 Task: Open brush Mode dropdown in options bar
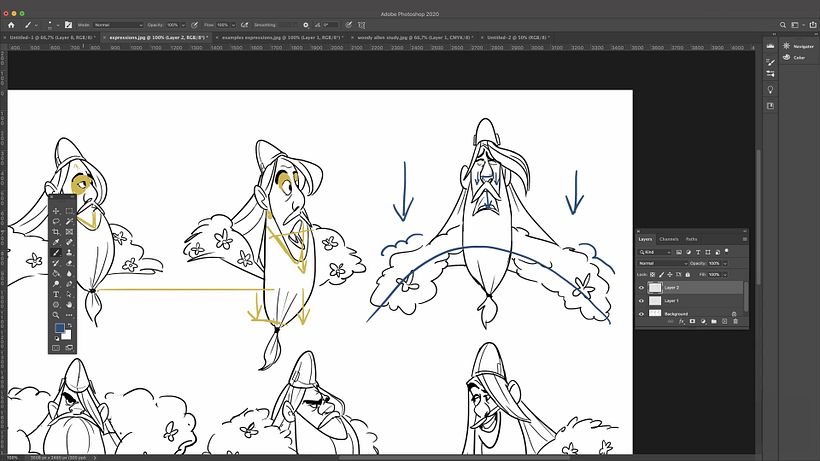[118, 25]
